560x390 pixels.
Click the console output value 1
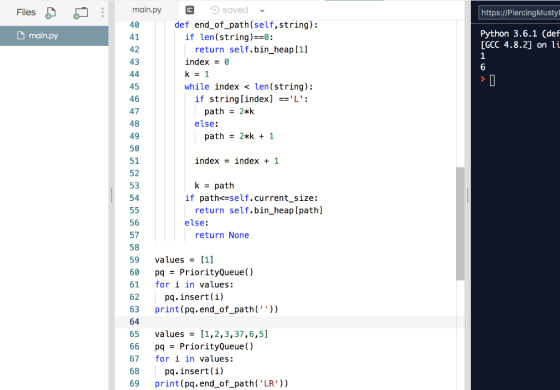(482, 56)
